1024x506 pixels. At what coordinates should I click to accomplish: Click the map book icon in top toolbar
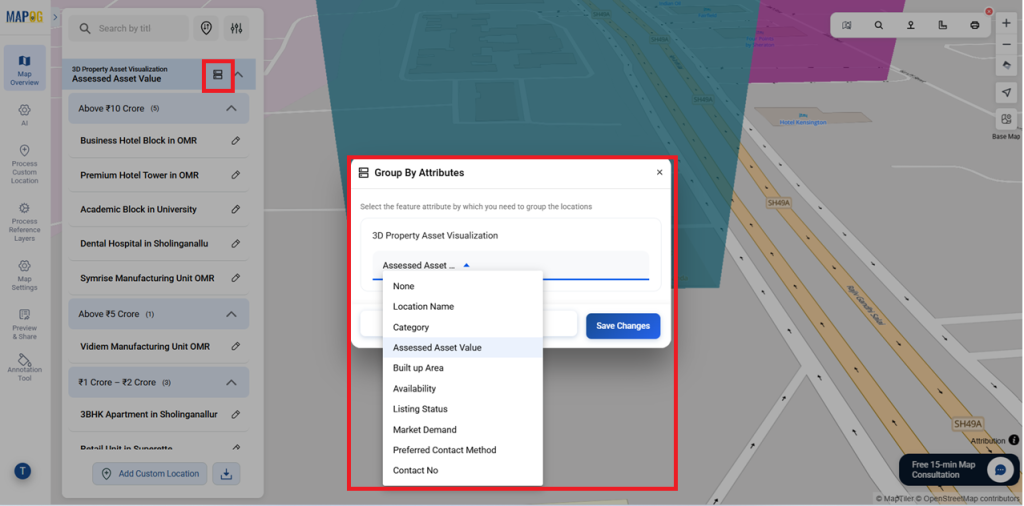point(846,25)
